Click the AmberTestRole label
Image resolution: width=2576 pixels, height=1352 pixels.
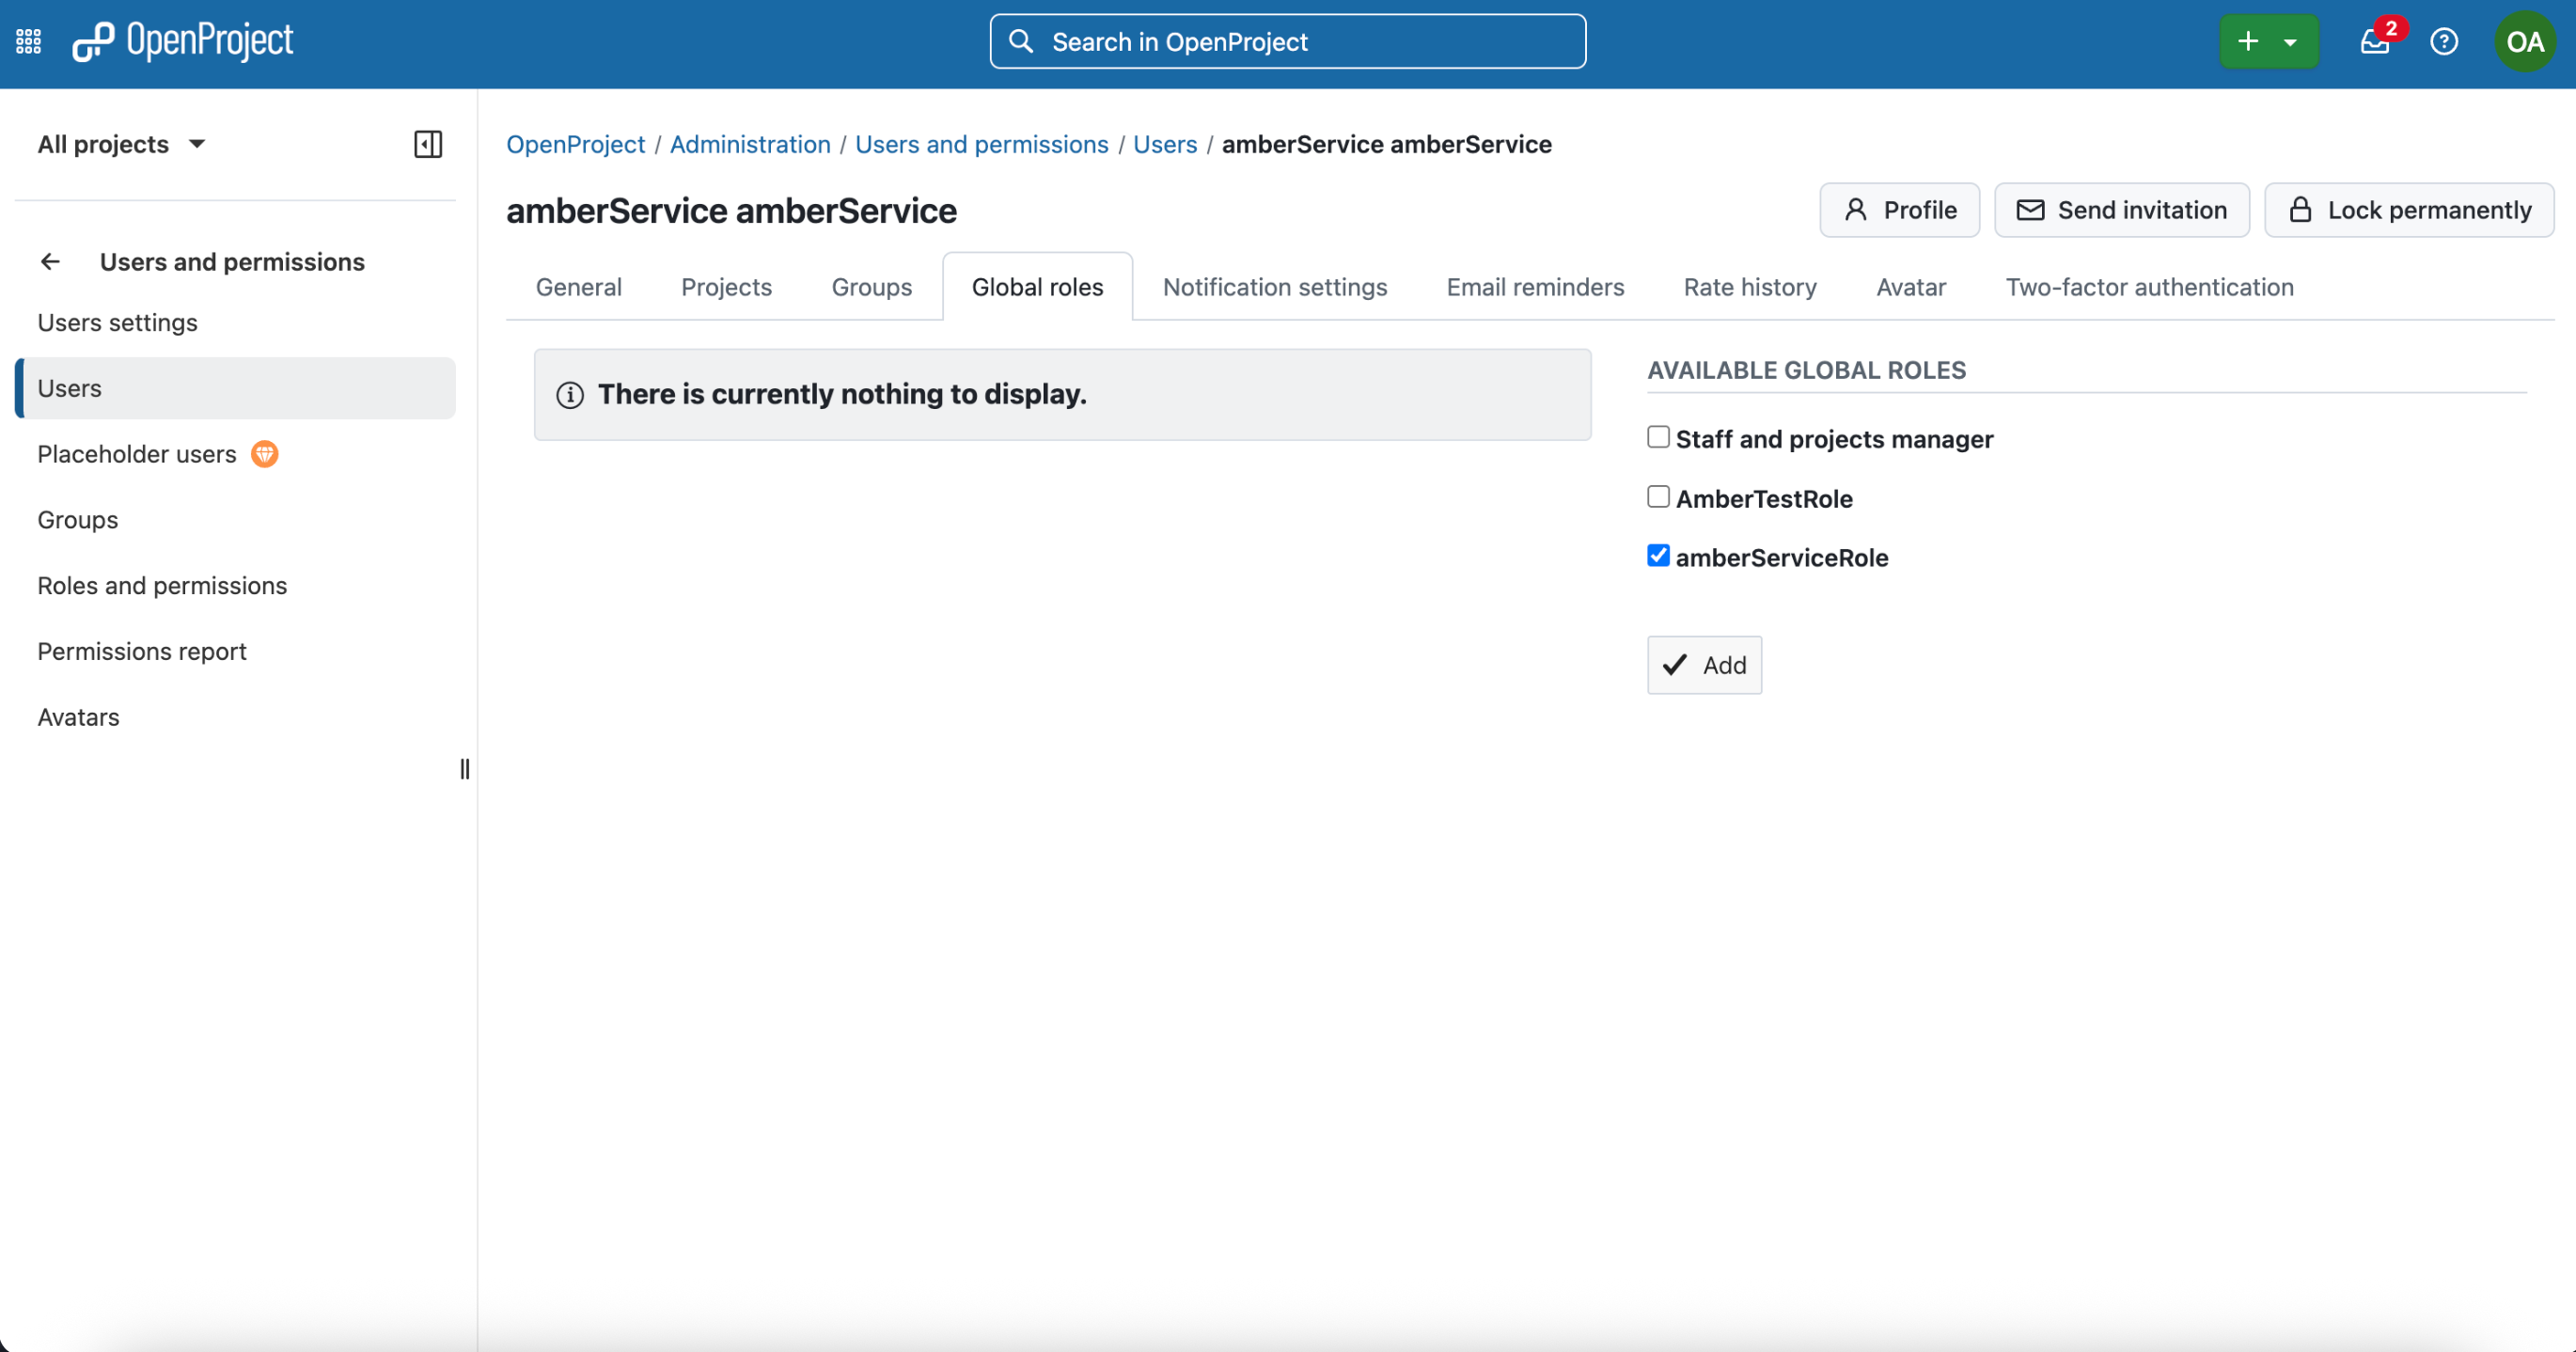pos(1764,499)
